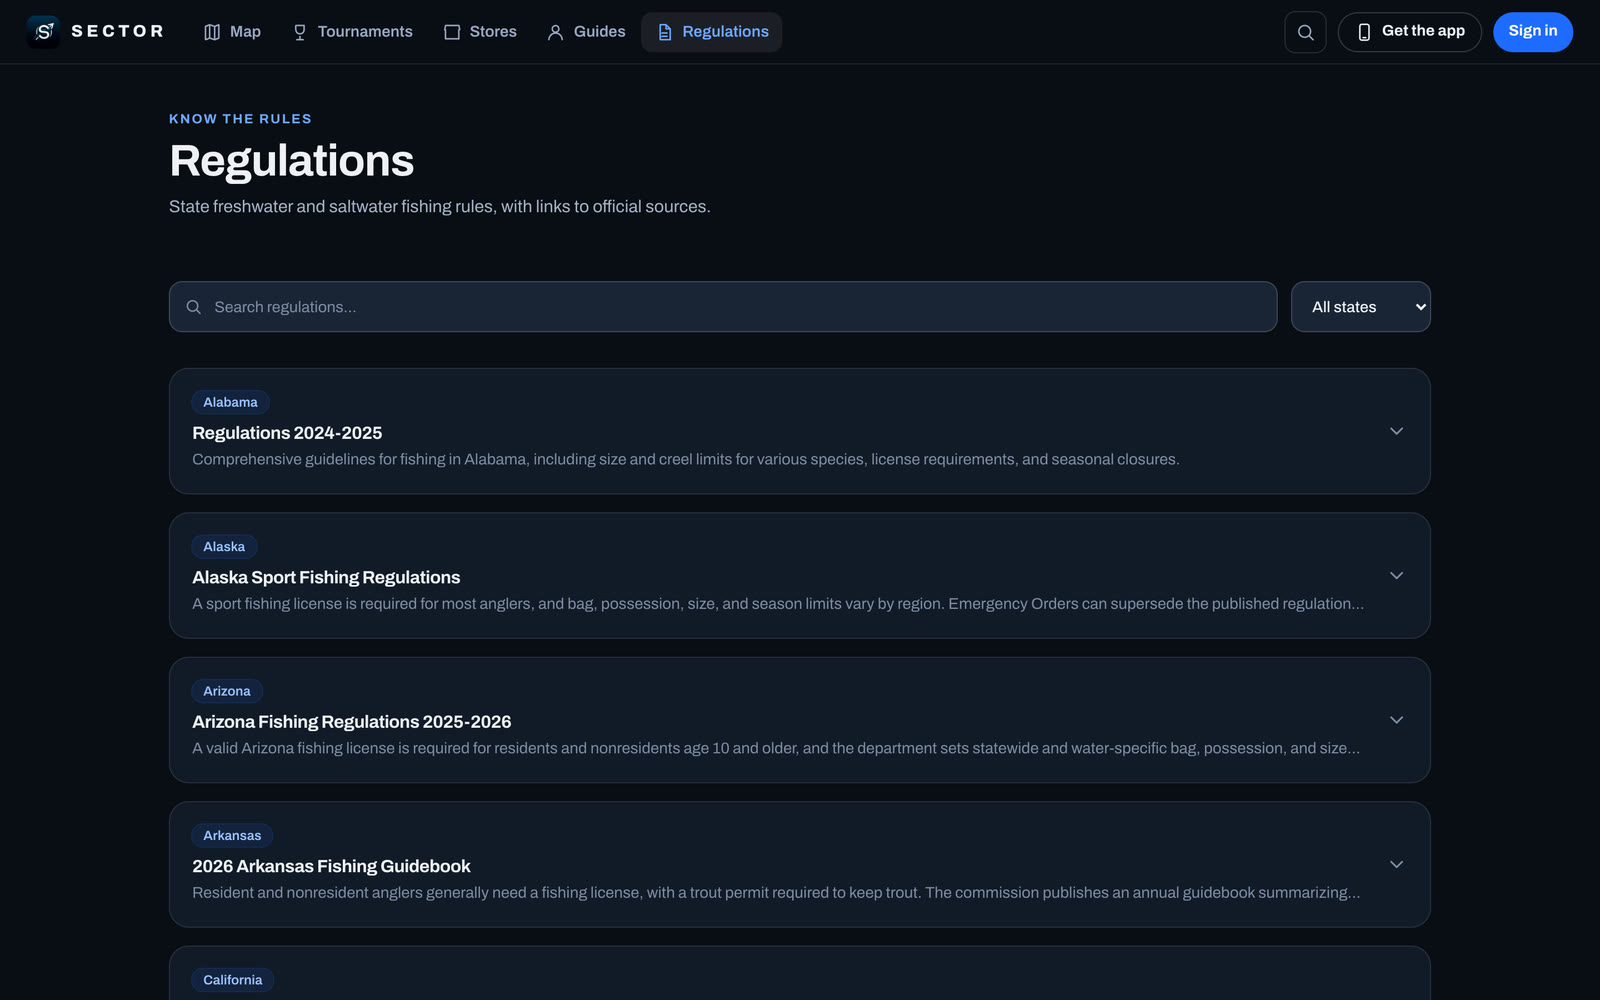The width and height of the screenshot is (1600, 1000).
Task: Click the Arkansas state tag
Action: tap(232, 836)
